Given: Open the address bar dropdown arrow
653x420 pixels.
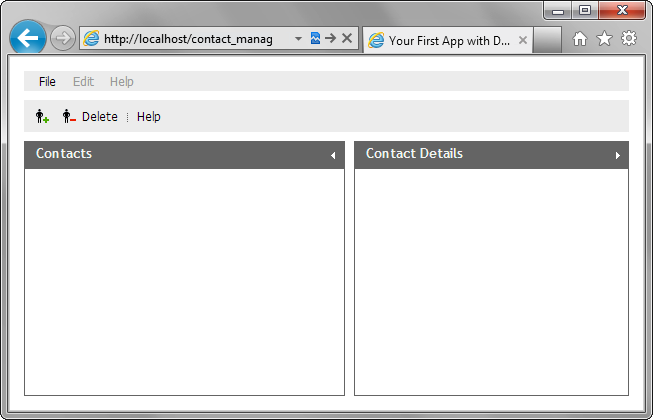Looking at the screenshot, I should click(x=298, y=39).
